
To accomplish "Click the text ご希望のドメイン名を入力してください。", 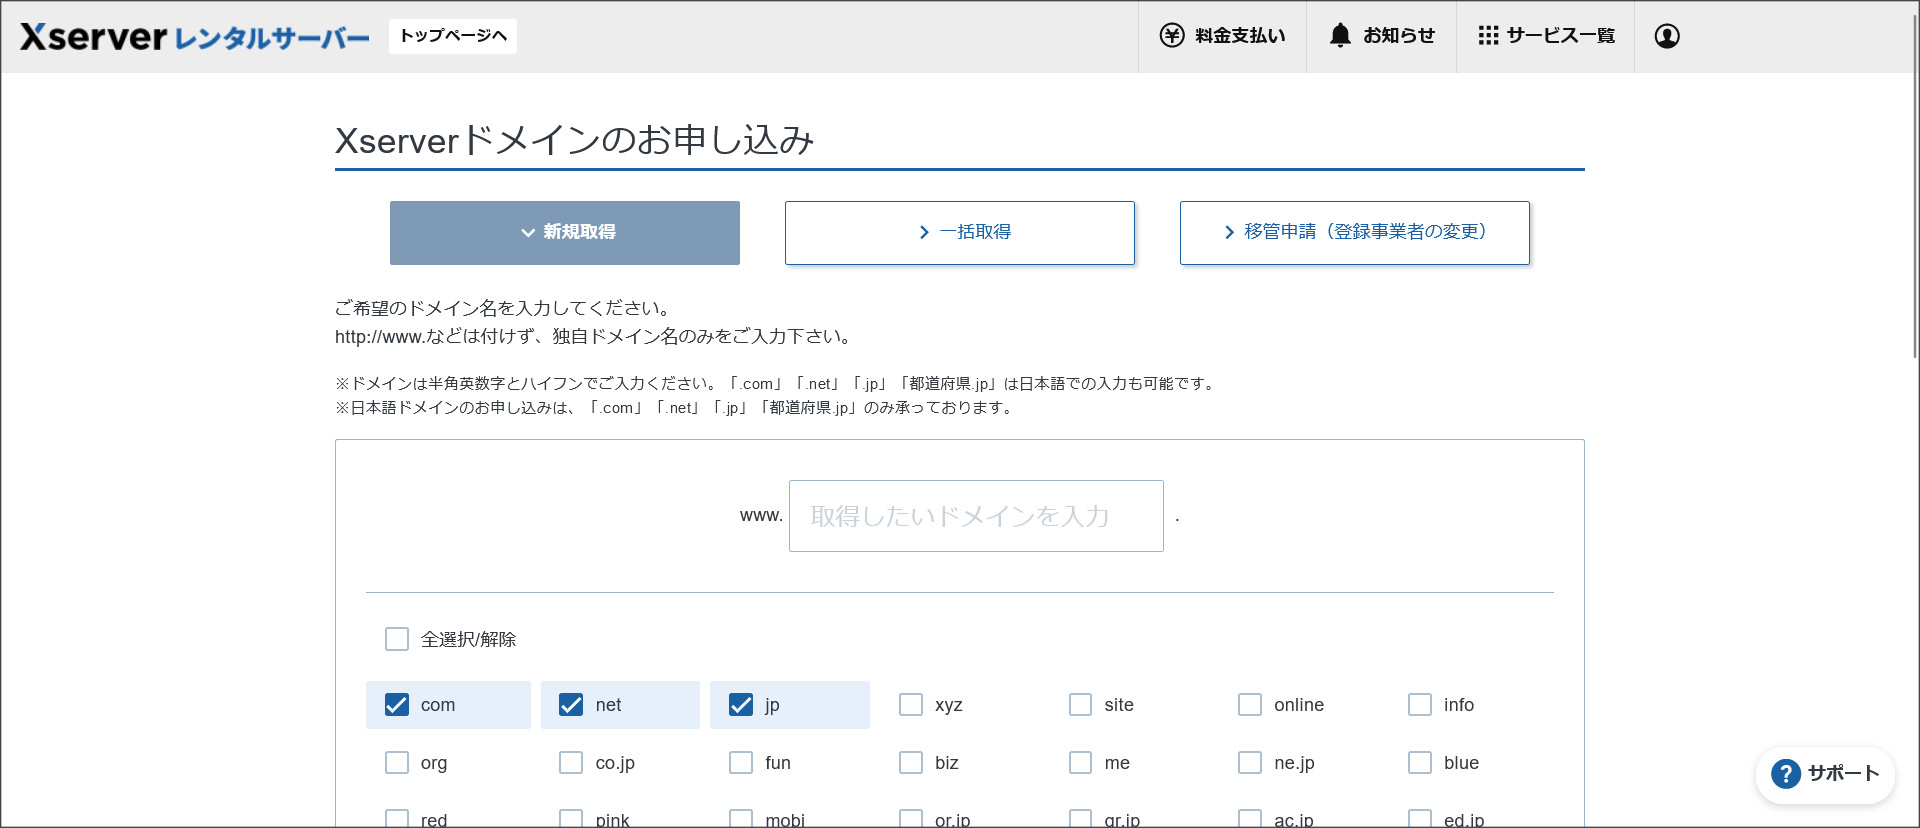I will click(x=505, y=308).
